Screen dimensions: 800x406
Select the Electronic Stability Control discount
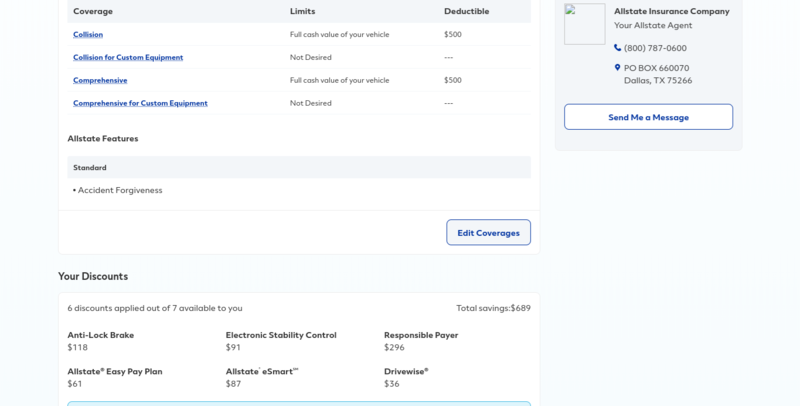[280, 335]
